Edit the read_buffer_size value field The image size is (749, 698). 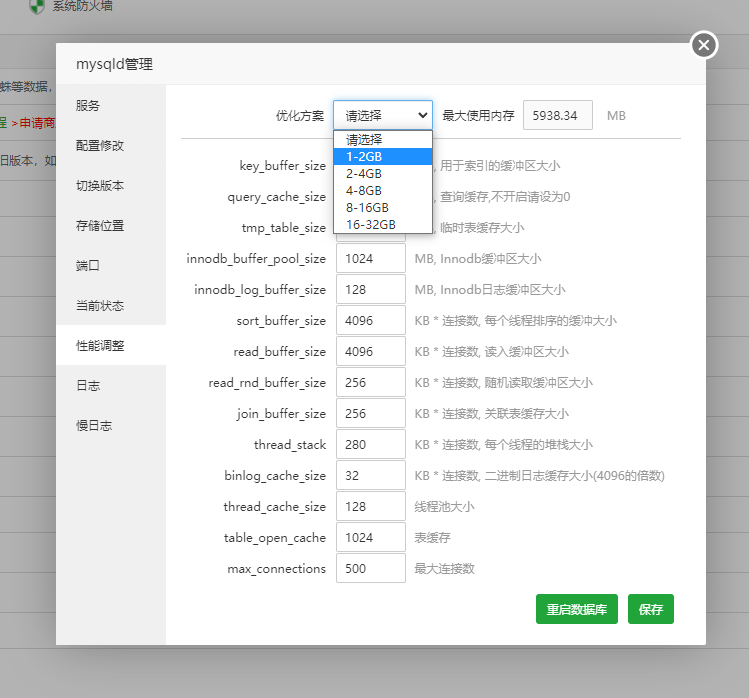(371, 352)
